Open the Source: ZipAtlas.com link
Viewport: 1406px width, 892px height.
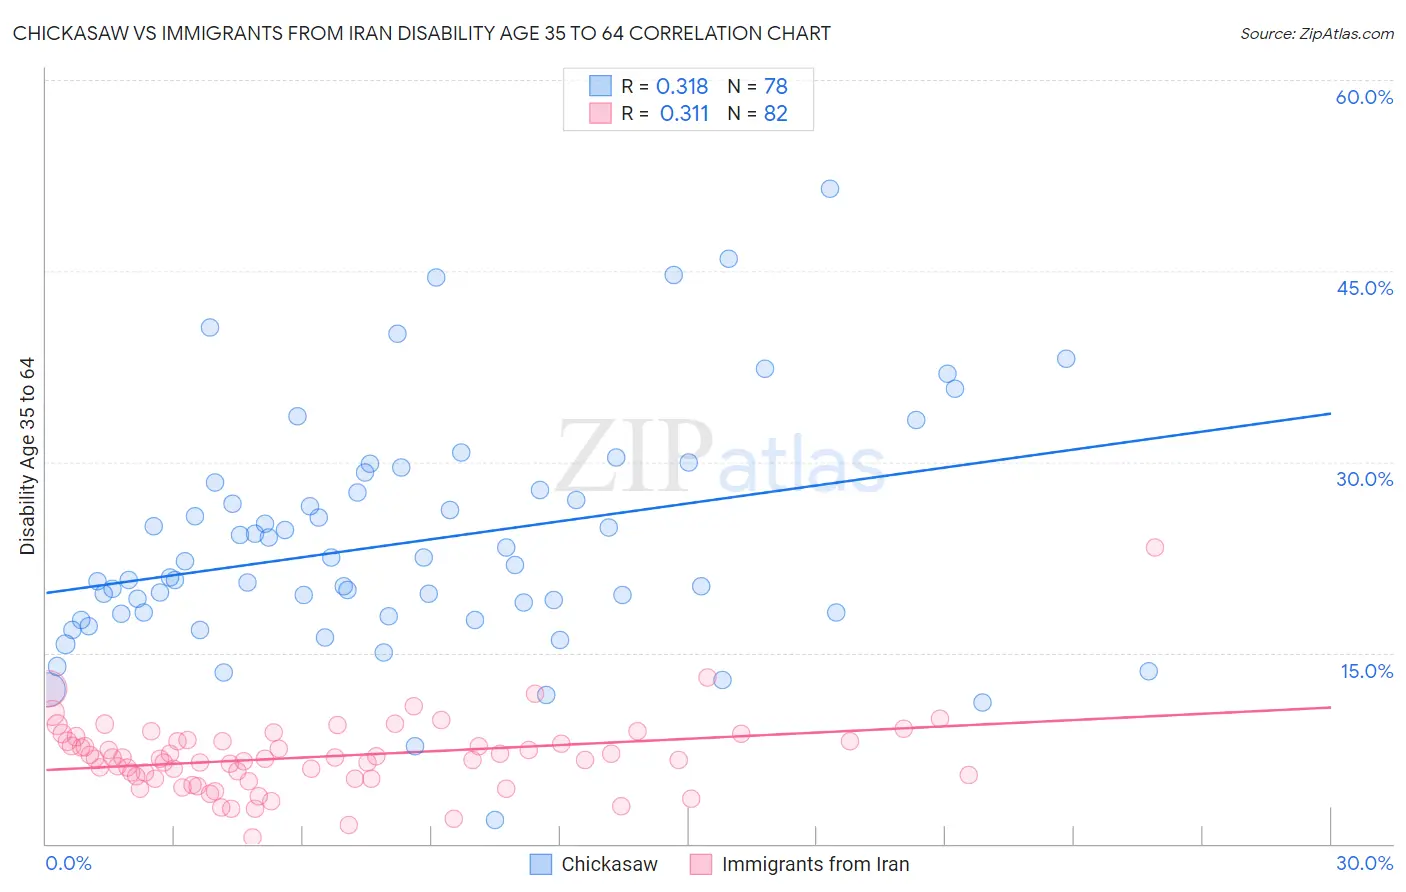click(x=1317, y=33)
